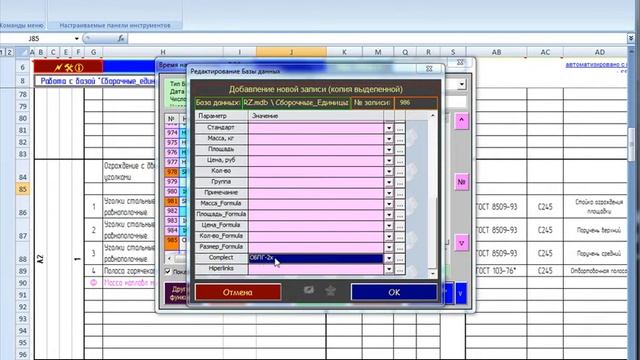Expand dropdown for Кол-во value
The image size is (640, 360).
click(389, 171)
